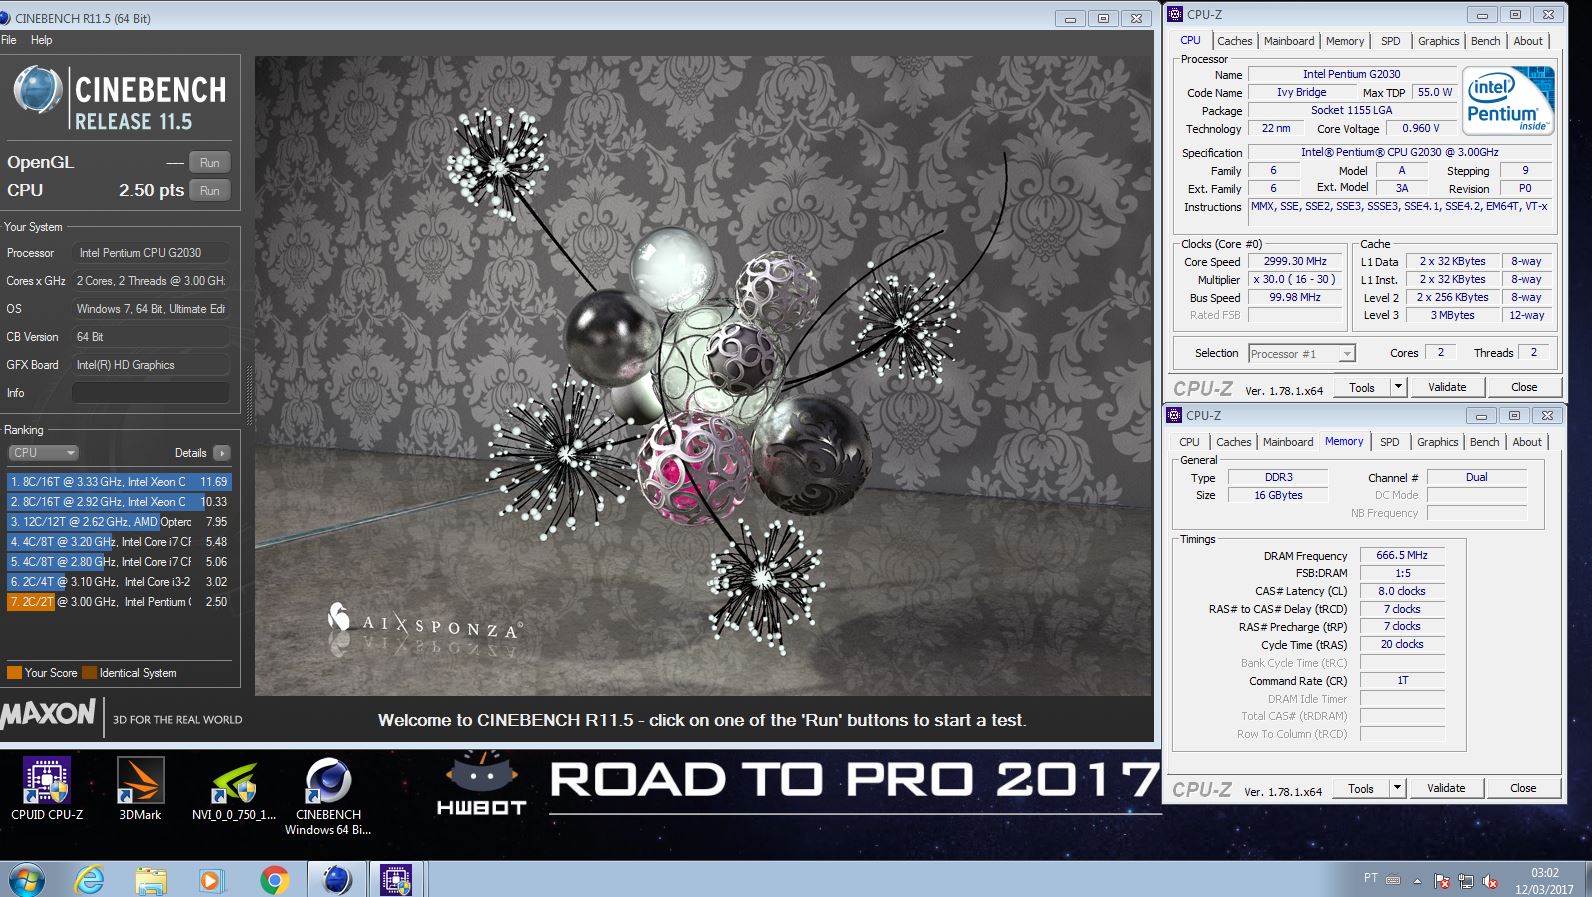Switch to SPD tab in upper CPU-Z

pos(1390,41)
